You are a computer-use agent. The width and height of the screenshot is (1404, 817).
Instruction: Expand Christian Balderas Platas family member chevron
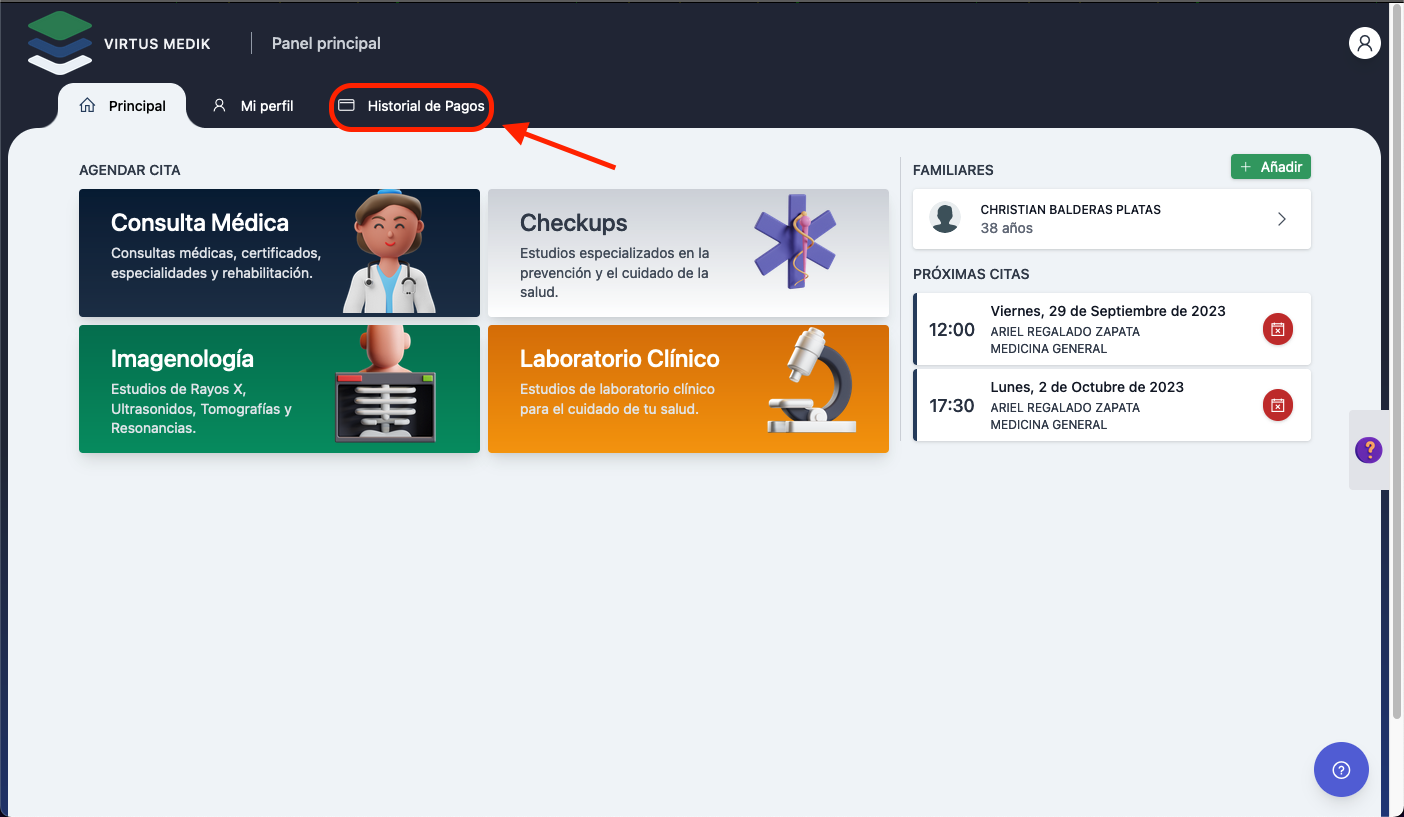(1281, 219)
